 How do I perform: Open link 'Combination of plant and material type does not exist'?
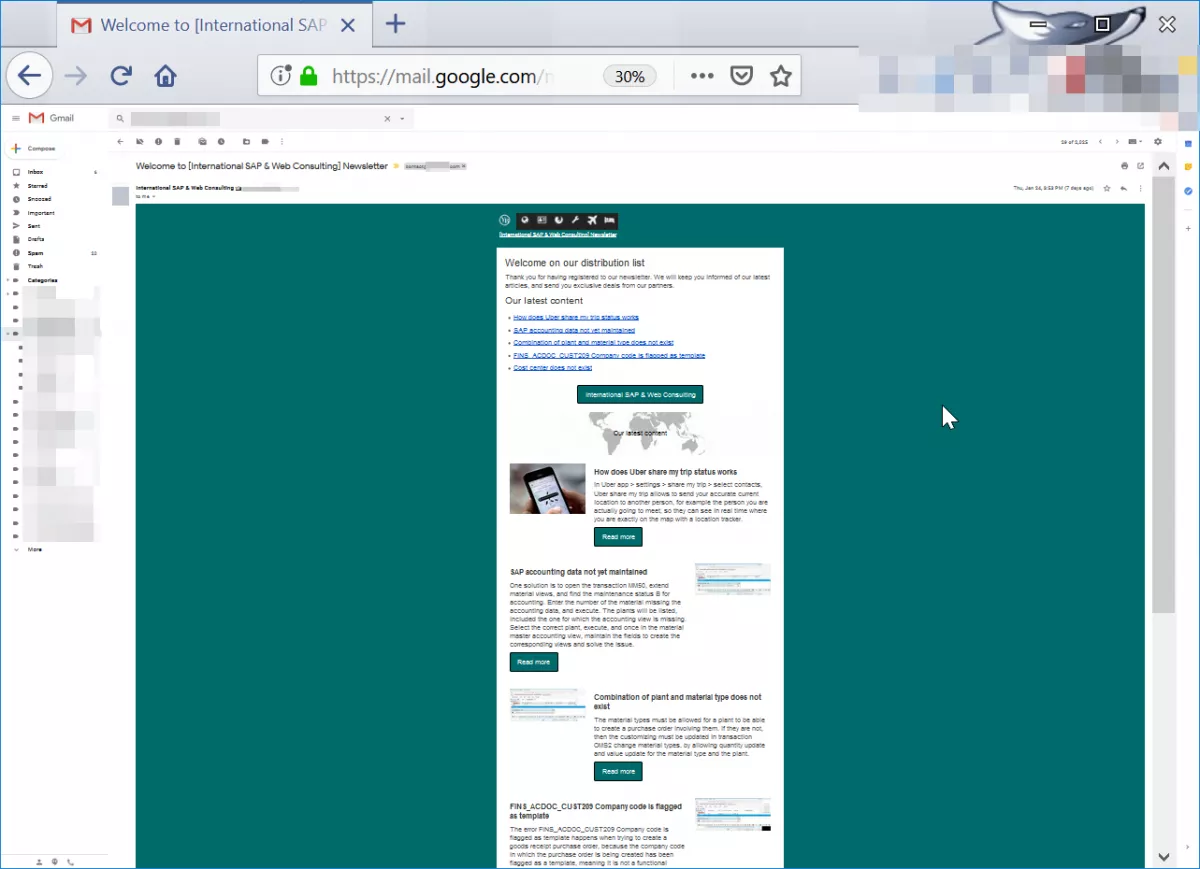(594, 343)
